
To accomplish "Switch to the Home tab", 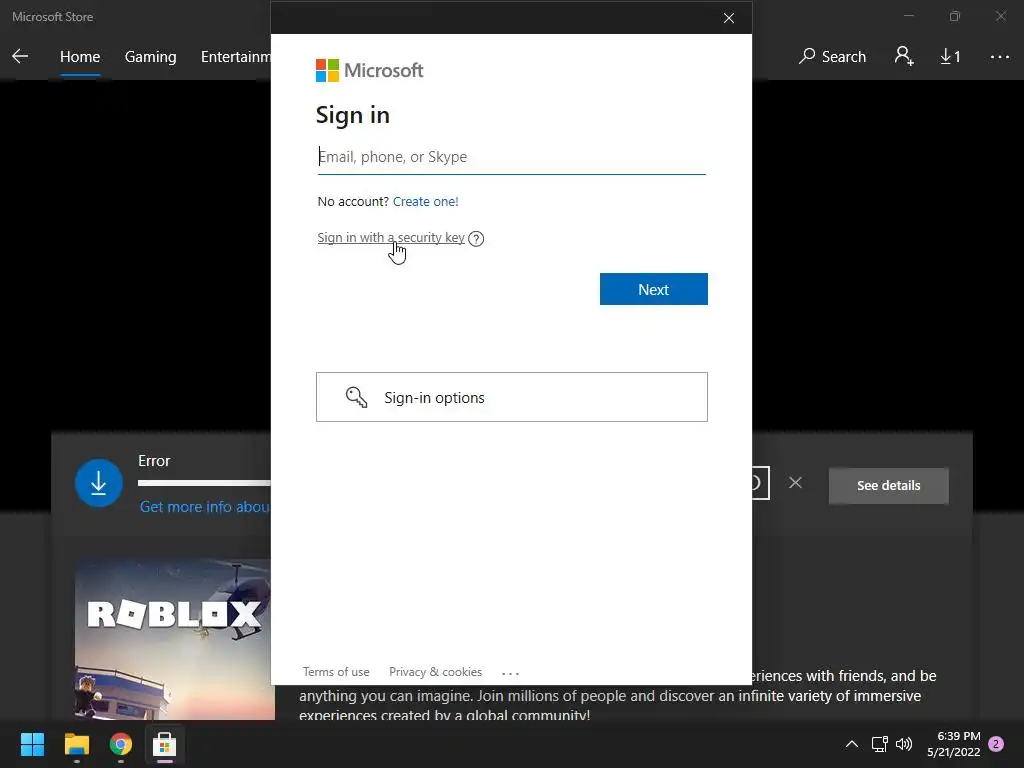I will click(80, 57).
